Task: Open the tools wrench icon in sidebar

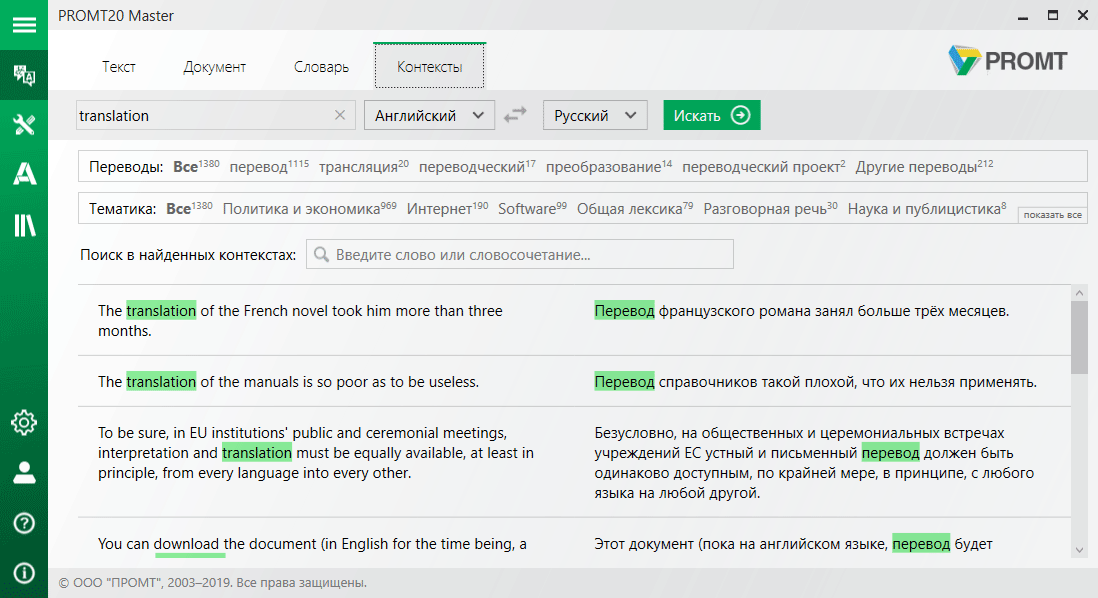Action: [x=24, y=125]
